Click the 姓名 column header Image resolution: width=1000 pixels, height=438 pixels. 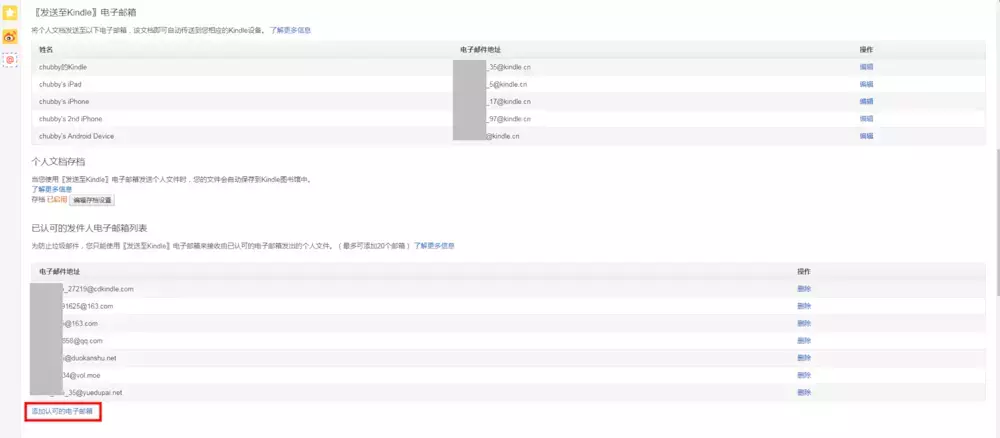click(45, 50)
